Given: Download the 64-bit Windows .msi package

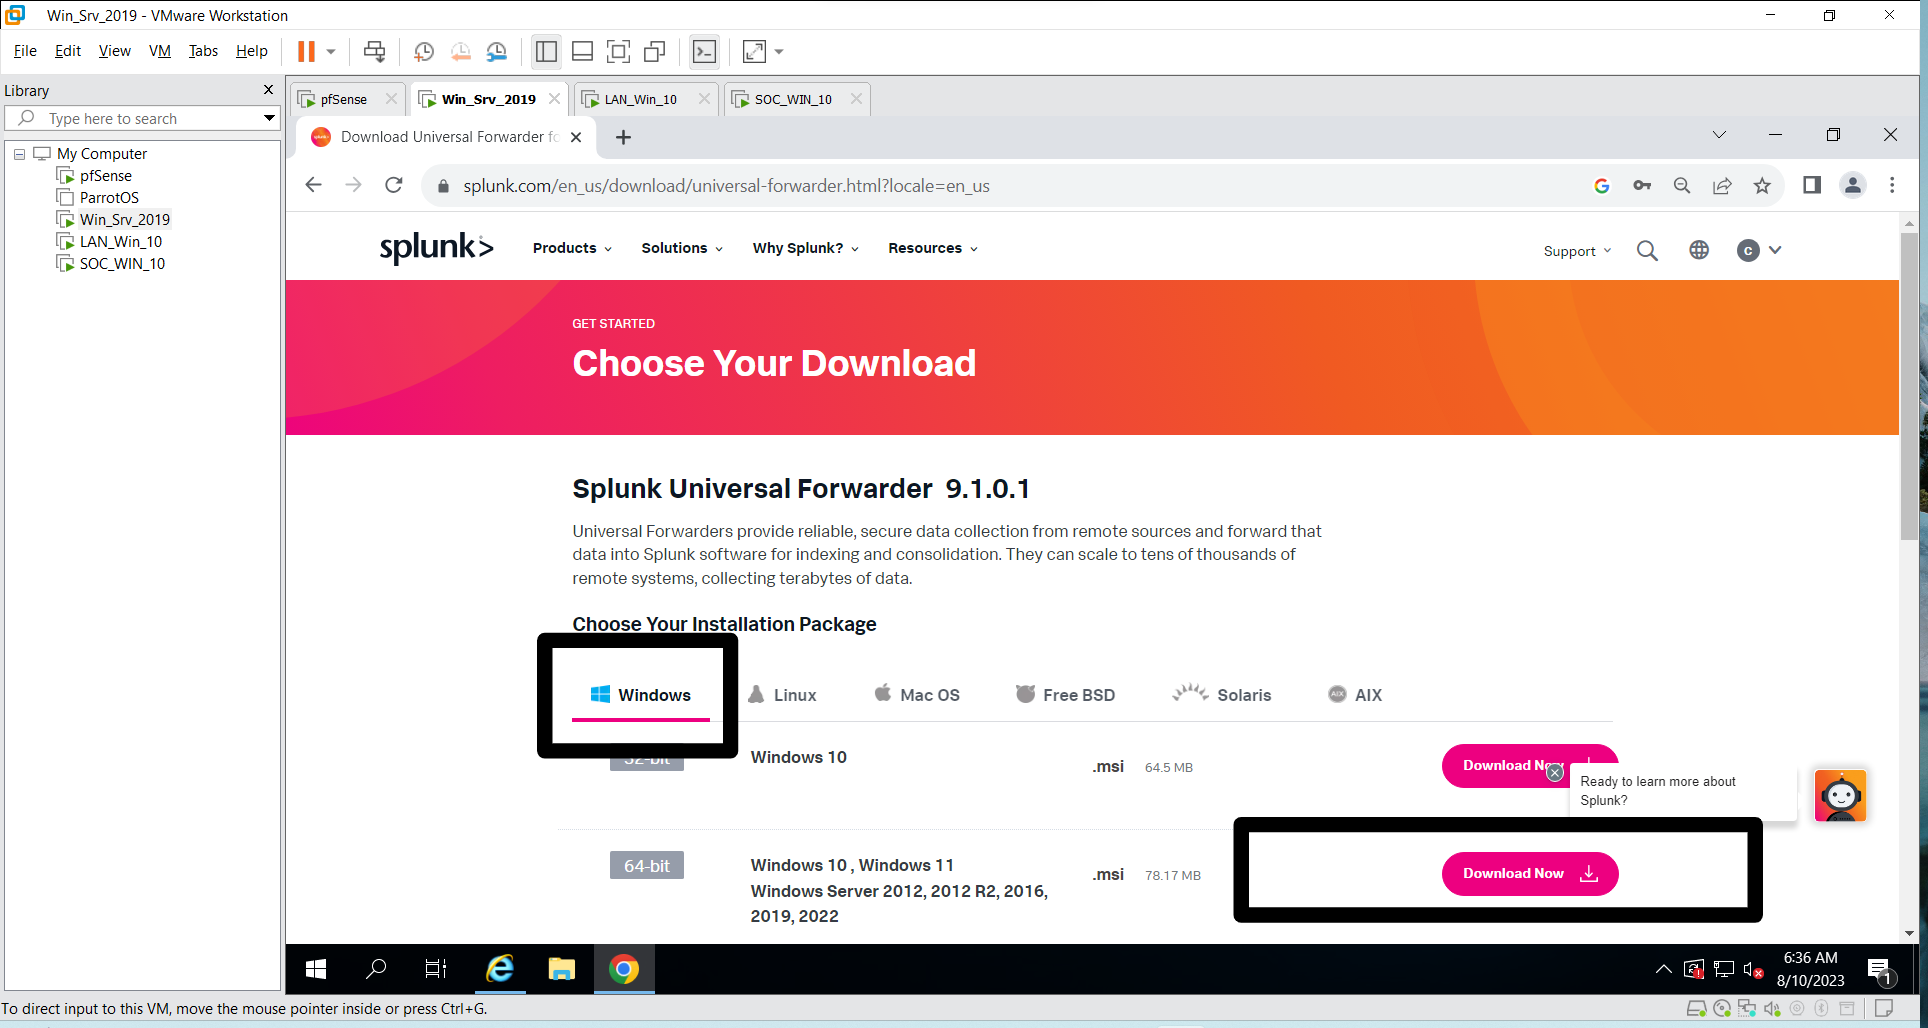Looking at the screenshot, I should (1529, 874).
